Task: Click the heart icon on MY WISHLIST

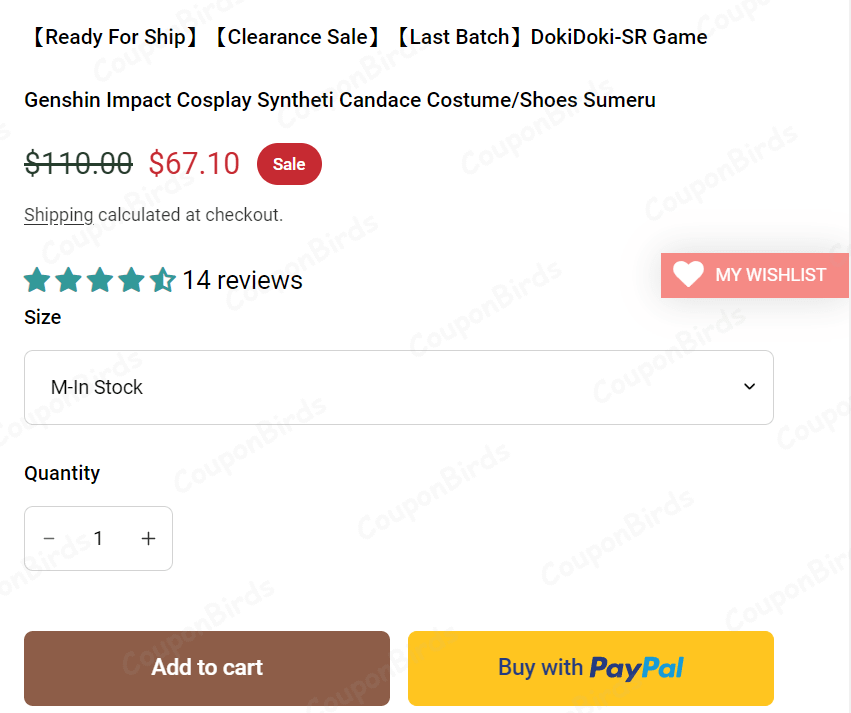Action: (688, 275)
